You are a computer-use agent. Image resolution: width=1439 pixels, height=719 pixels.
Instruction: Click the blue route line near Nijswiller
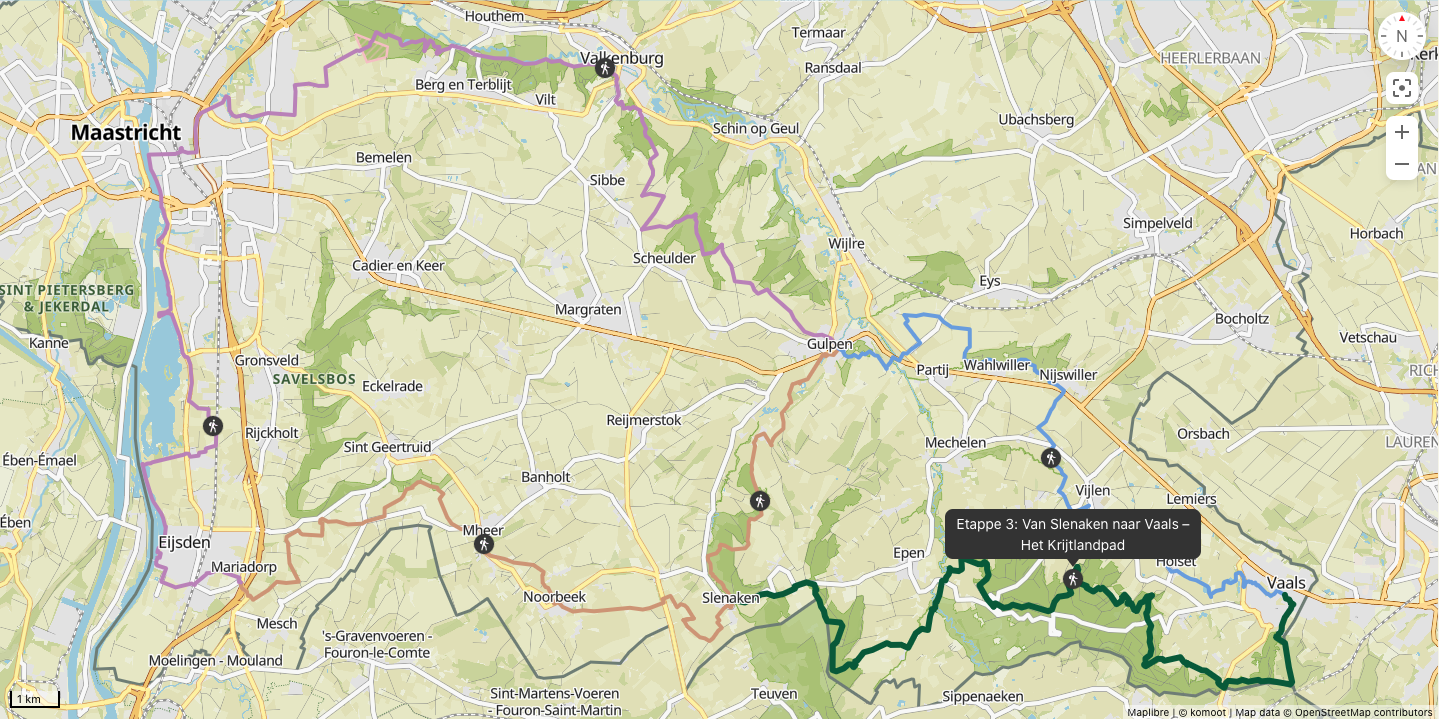[x=1049, y=412]
